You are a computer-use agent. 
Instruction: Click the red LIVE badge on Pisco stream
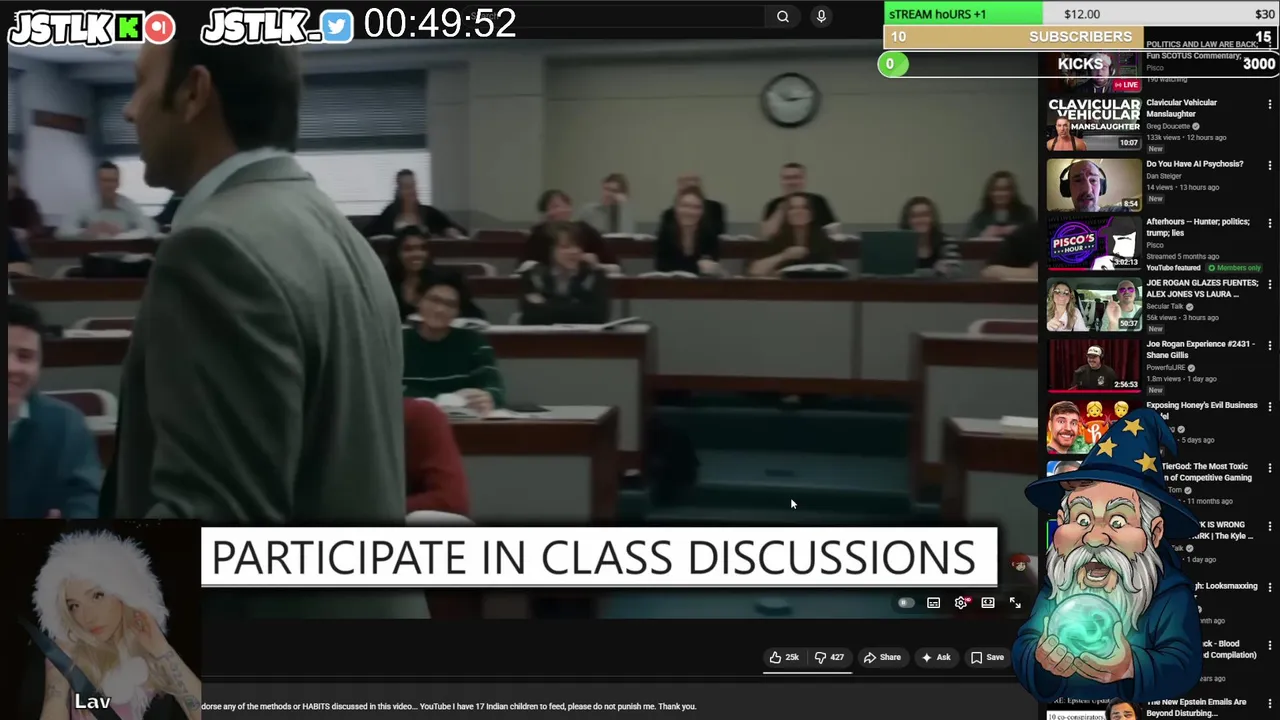1127,85
